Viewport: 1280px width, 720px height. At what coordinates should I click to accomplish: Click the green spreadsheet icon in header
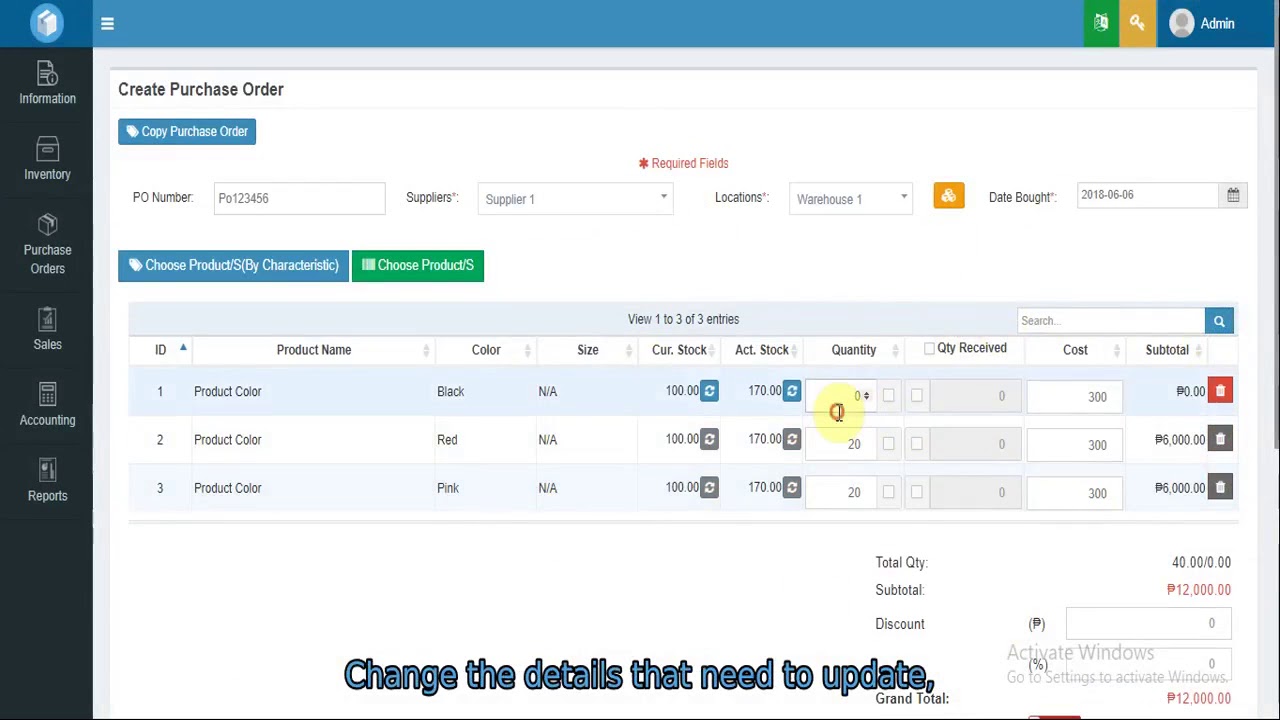1101,23
